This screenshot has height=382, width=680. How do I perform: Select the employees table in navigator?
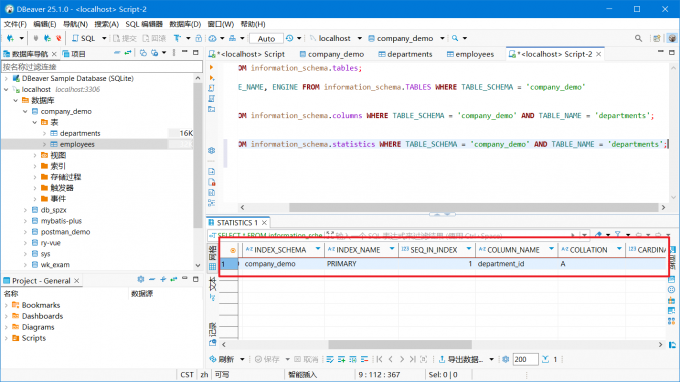pyautogui.click(x=77, y=144)
